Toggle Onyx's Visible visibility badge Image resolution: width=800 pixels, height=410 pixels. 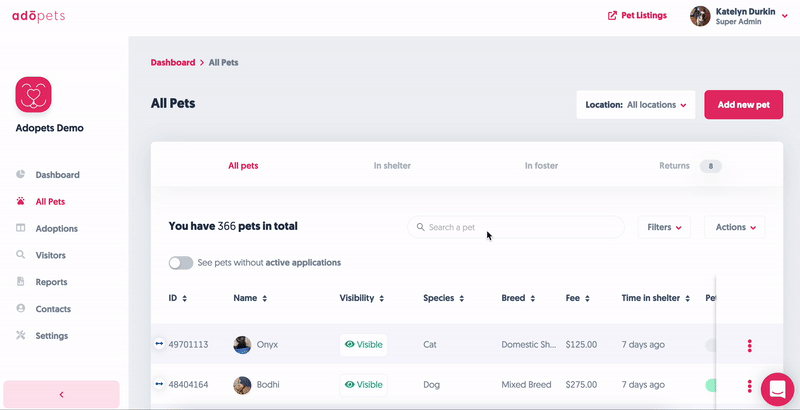point(363,345)
